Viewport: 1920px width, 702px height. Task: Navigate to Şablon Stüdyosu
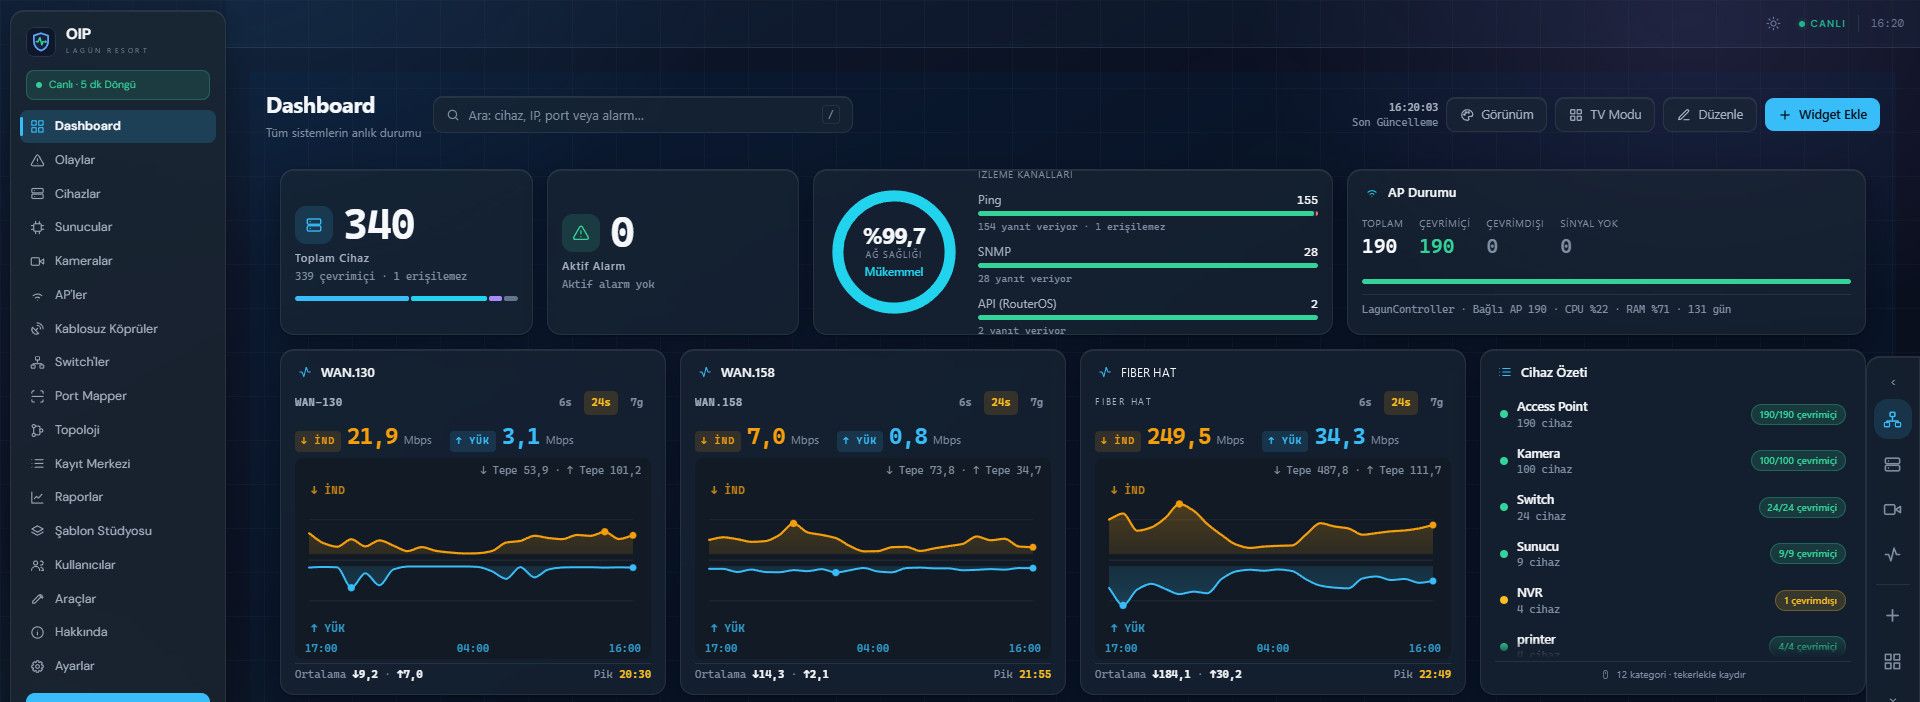point(118,531)
